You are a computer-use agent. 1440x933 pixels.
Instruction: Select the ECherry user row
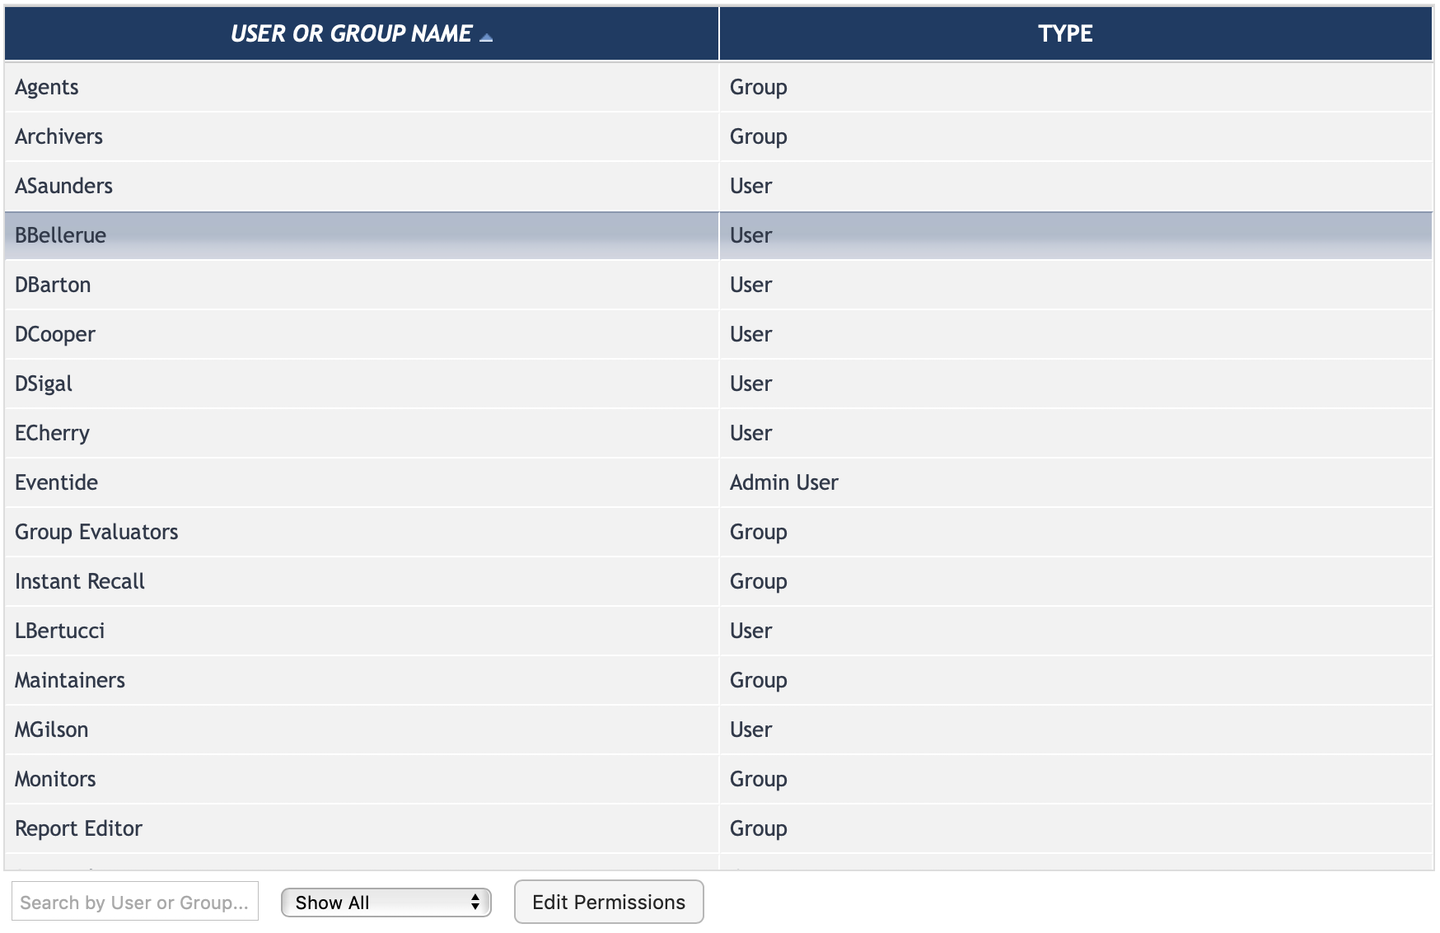(52, 433)
